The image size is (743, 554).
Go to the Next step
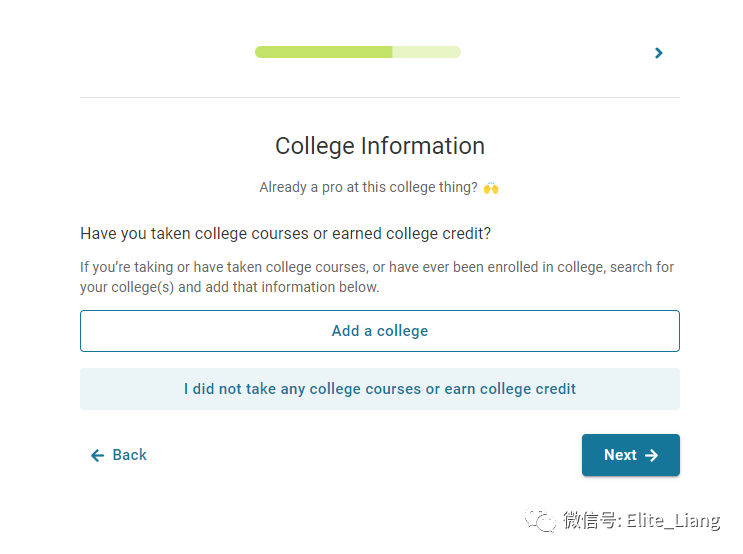click(631, 455)
